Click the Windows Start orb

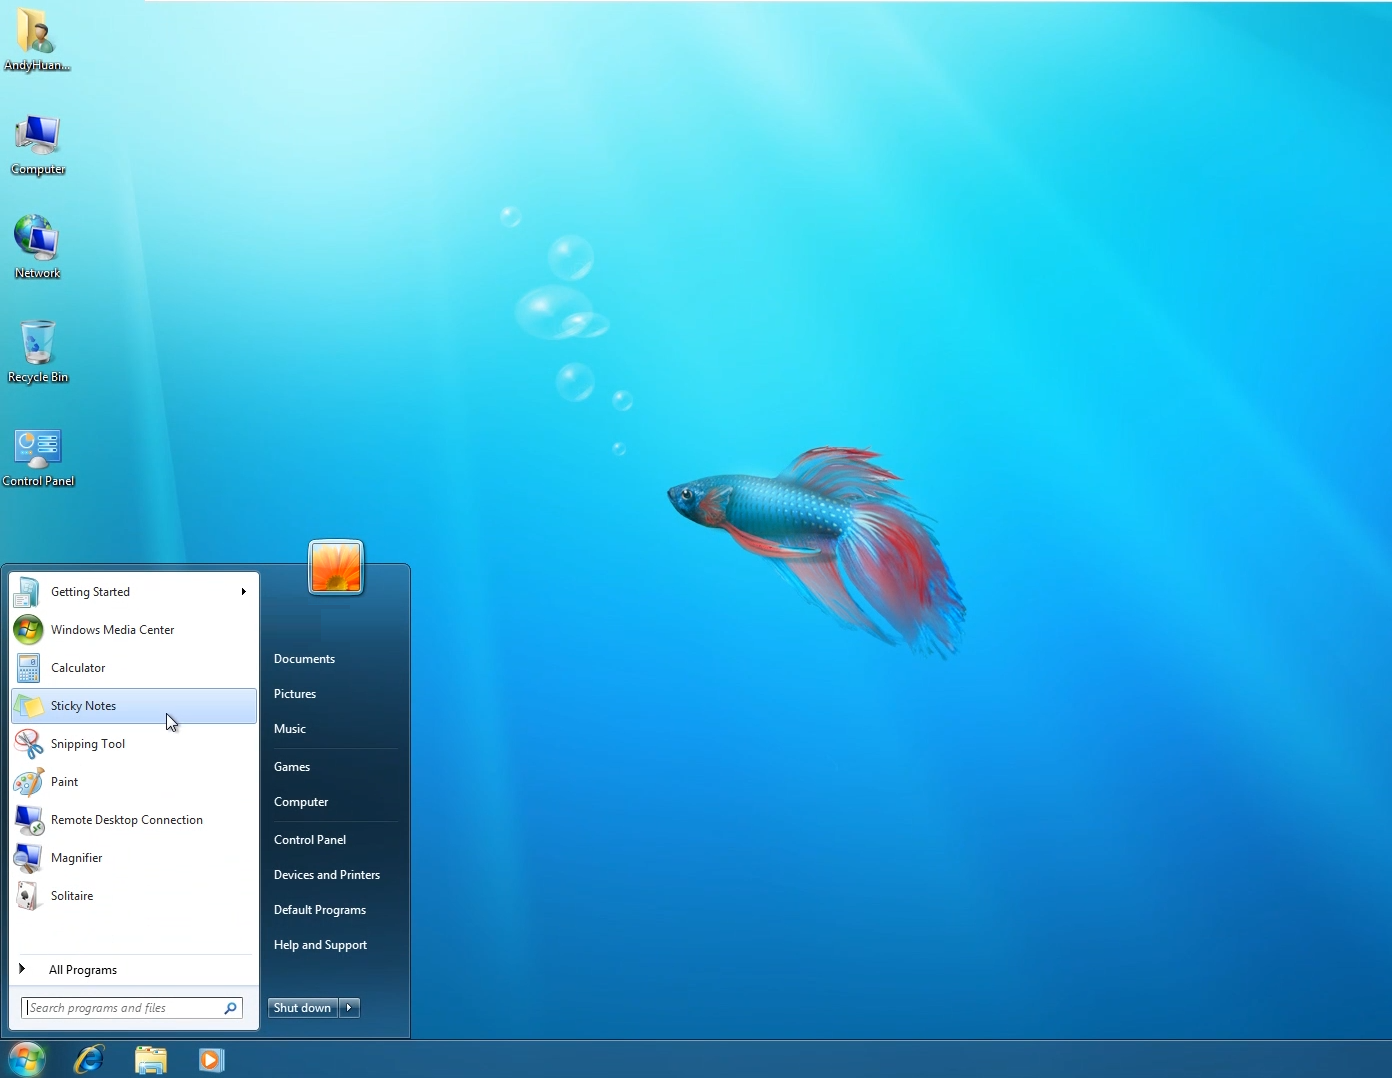pyautogui.click(x=27, y=1059)
